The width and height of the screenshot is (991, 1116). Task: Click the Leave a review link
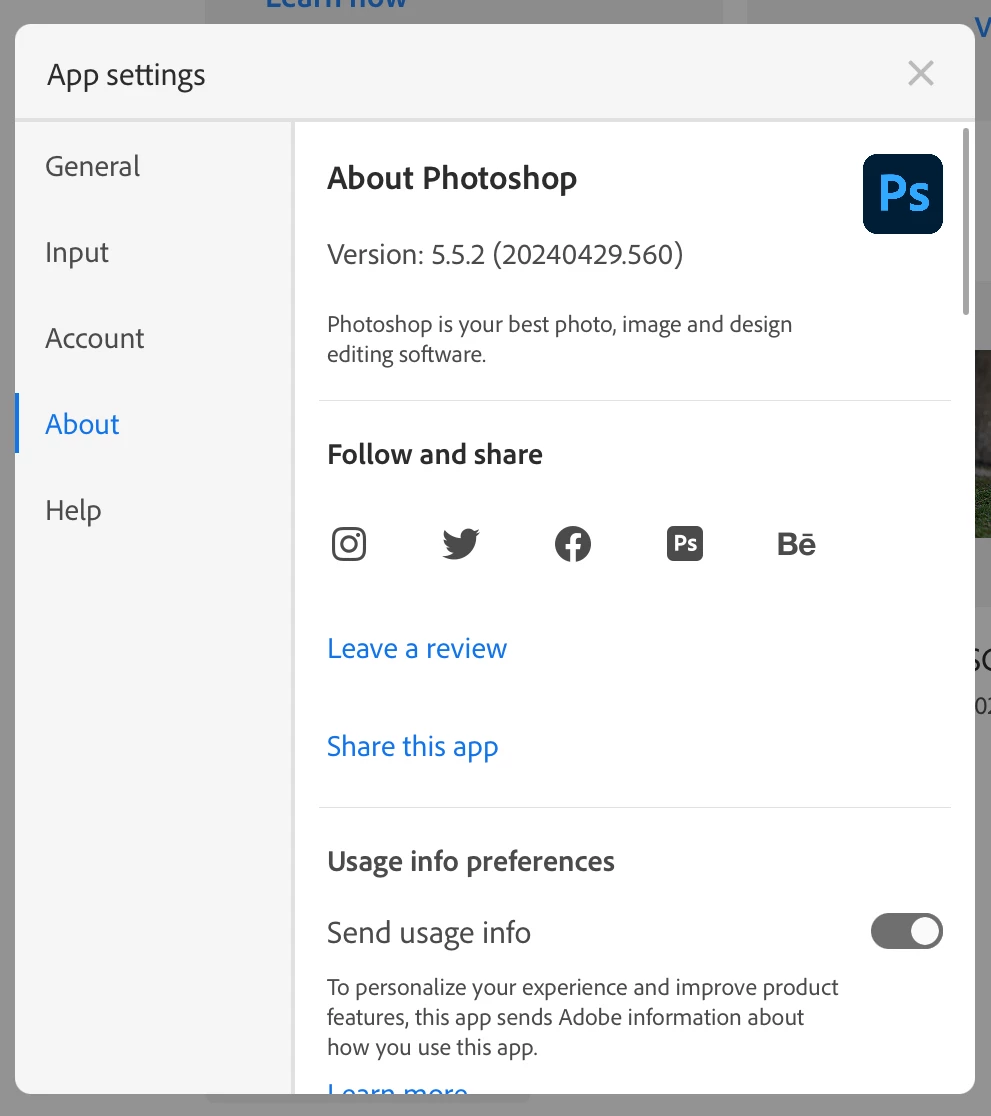(x=417, y=648)
